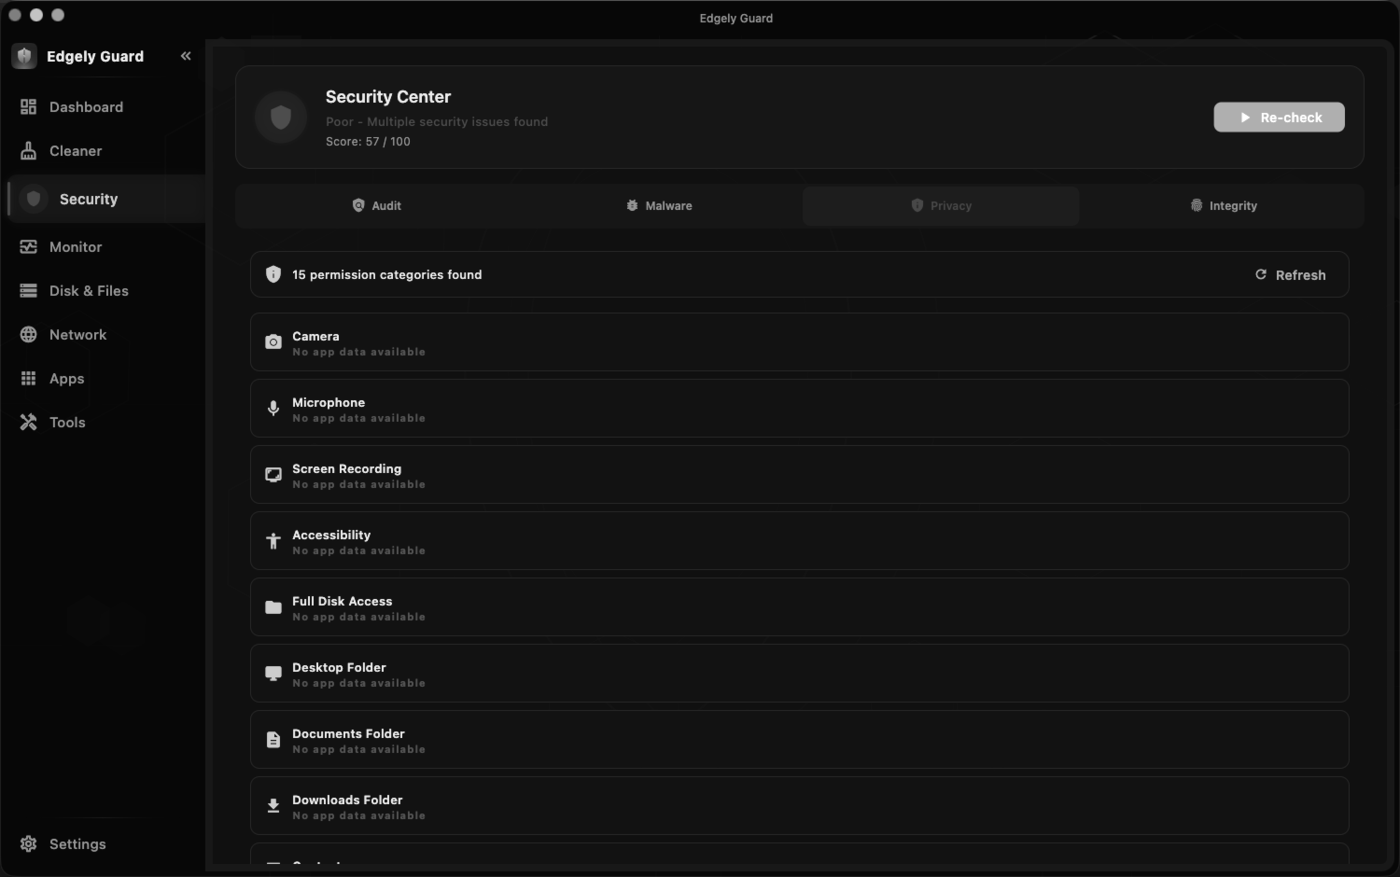Click the Camera icon
This screenshot has height=877, width=1400.
(273, 342)
